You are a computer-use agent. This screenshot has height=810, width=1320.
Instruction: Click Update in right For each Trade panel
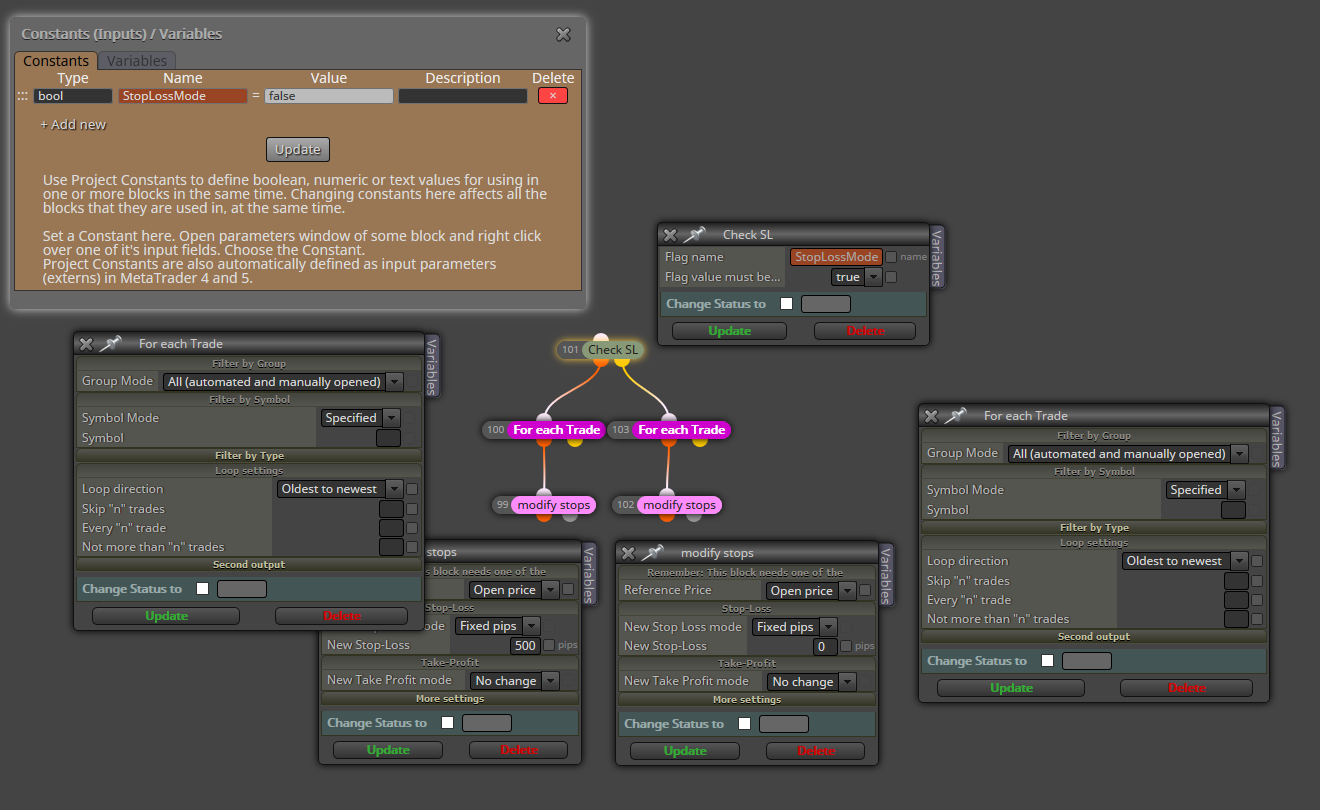(x=1011, y=688)
